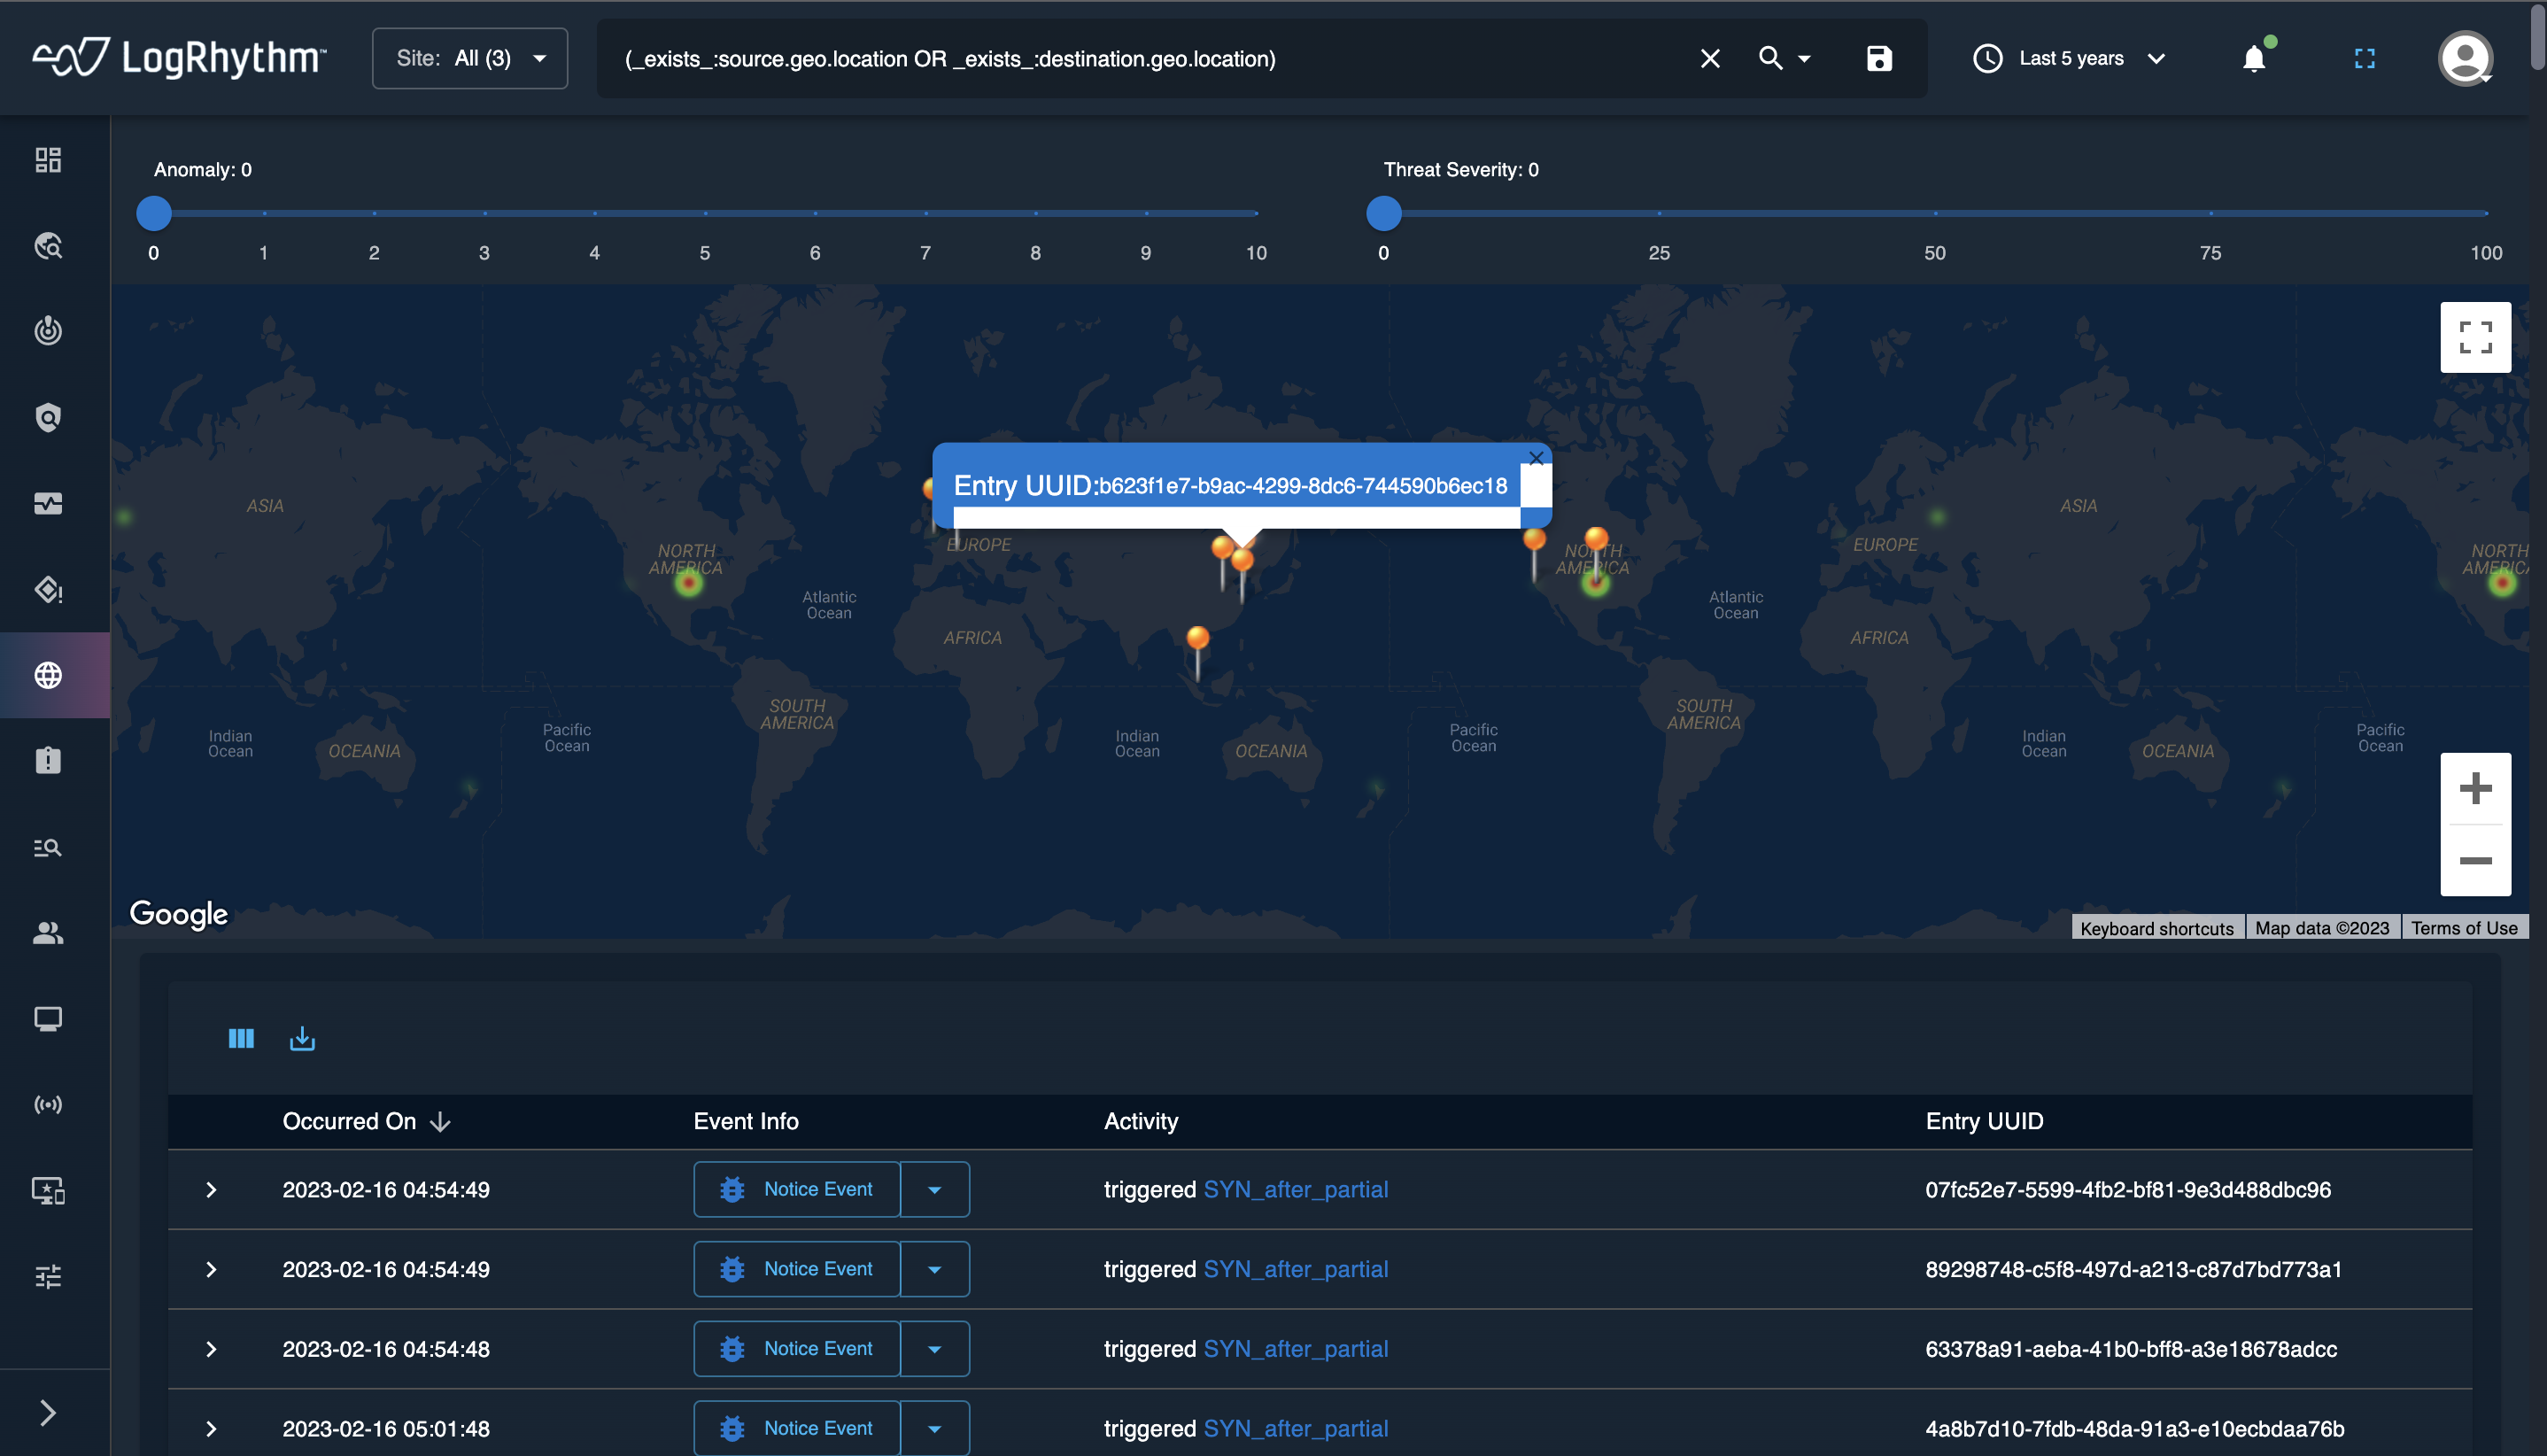Click the first SYN_after_partial link
2547x1456 pixels.
coord(1295,1190)
